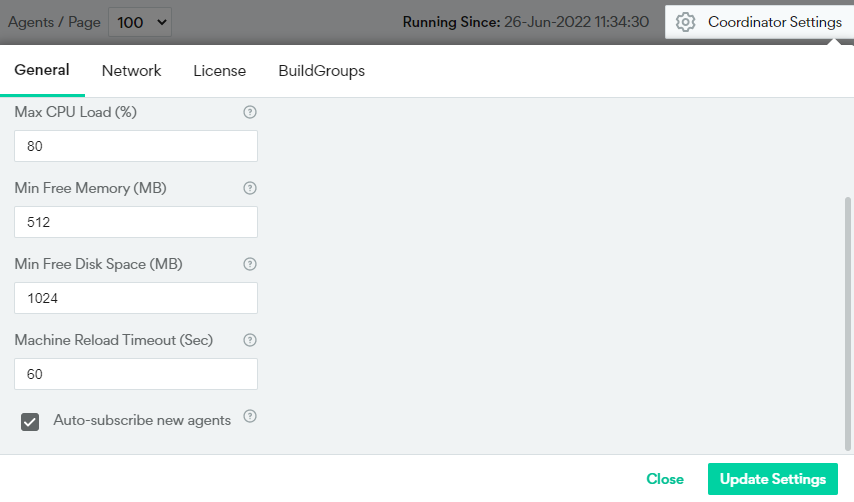Click the Coordinator Settings gear icon
Screen dimensions: 854x502
685,22
